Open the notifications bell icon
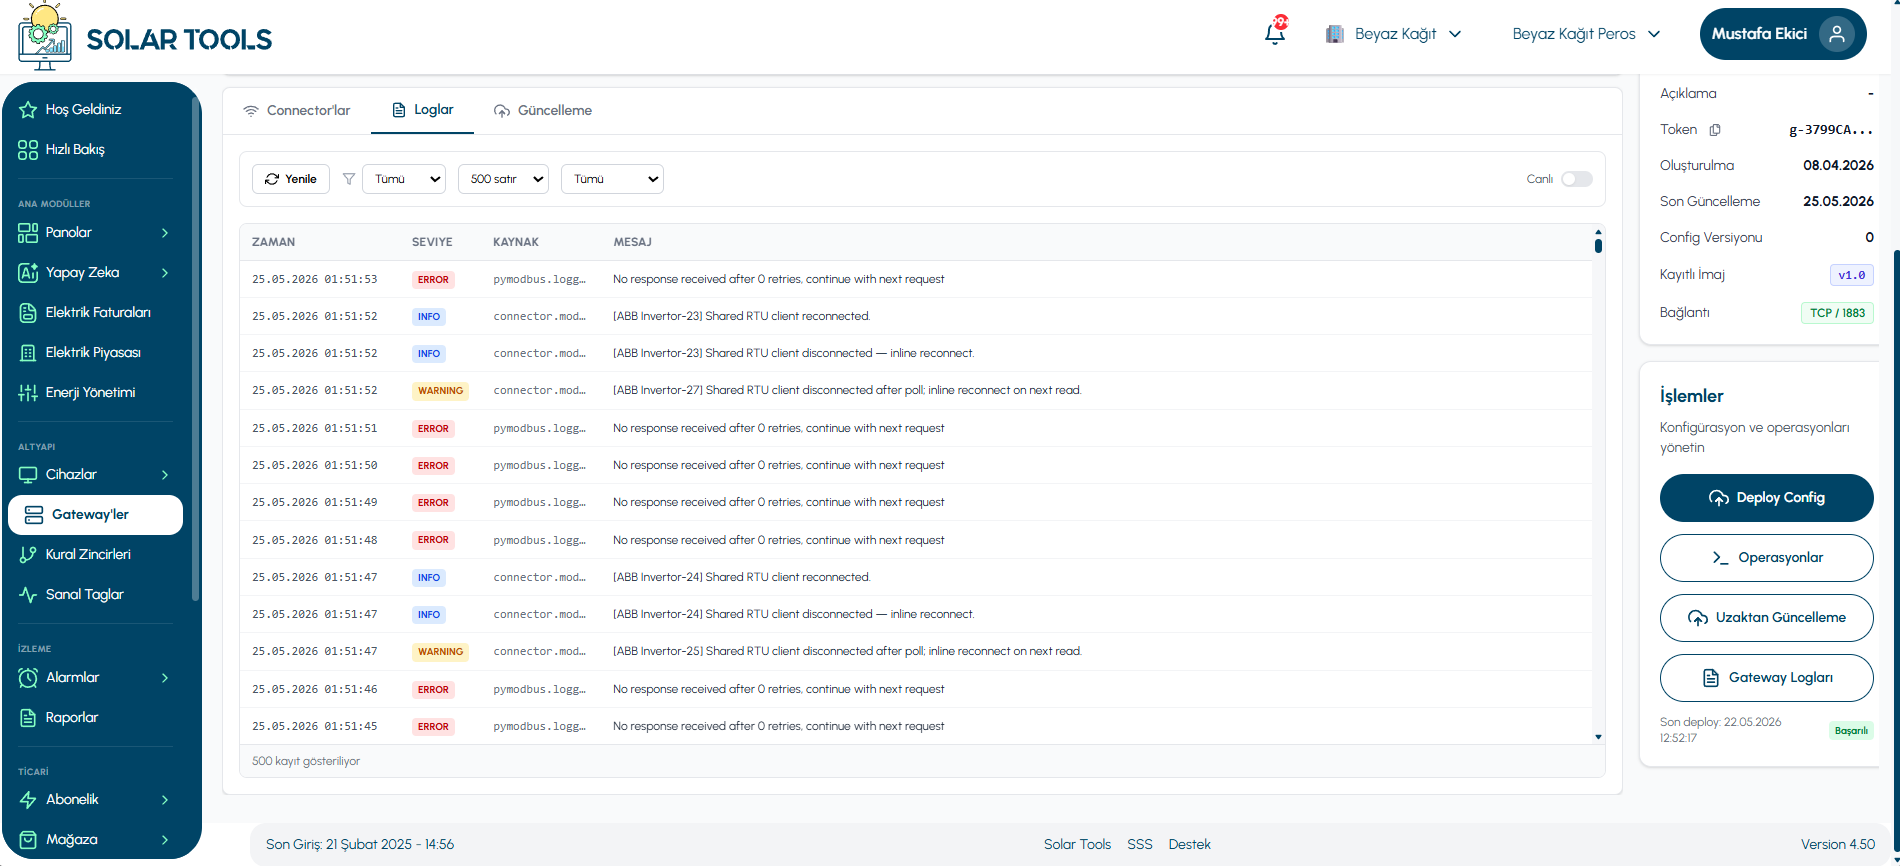 tap(1275, 33)
